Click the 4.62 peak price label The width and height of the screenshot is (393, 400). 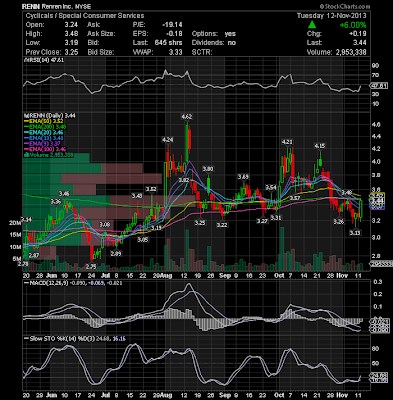[x=186, y=117]
